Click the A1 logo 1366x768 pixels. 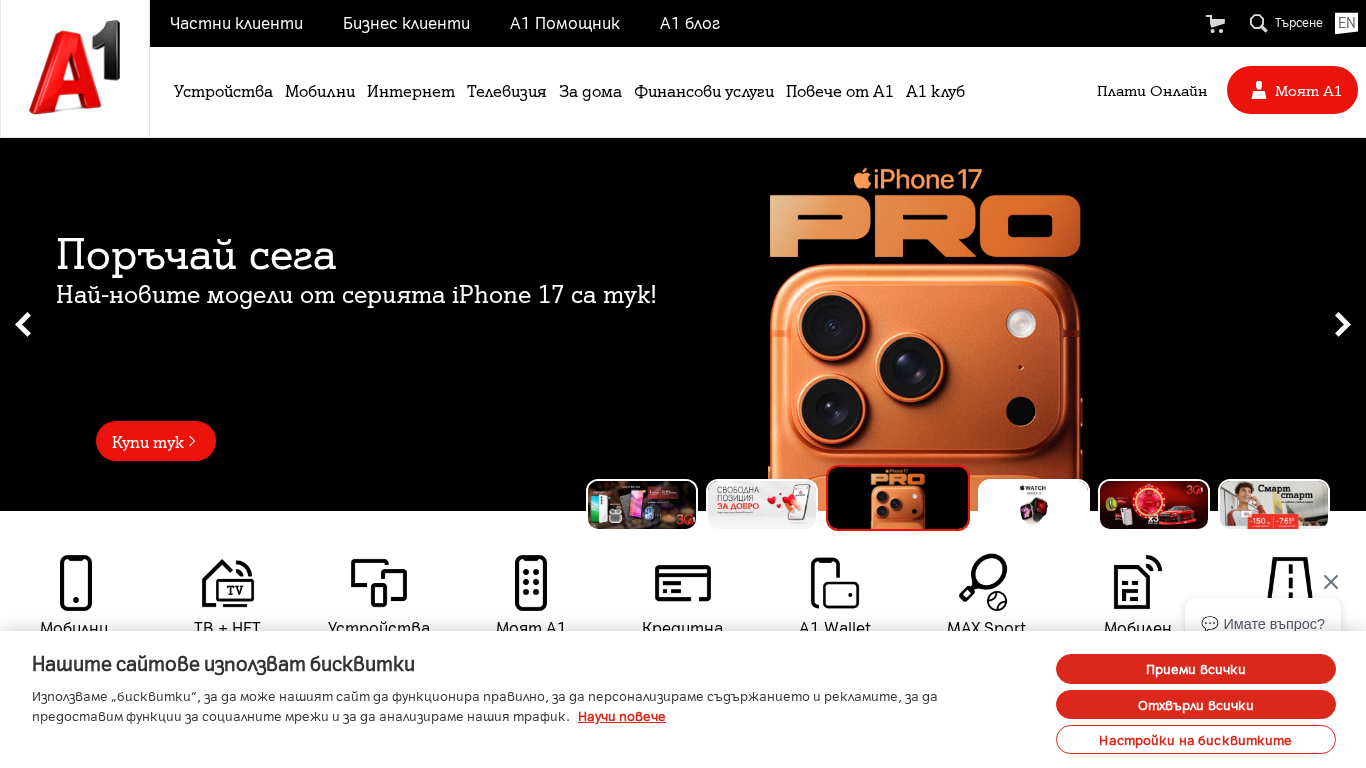[75, 67]
